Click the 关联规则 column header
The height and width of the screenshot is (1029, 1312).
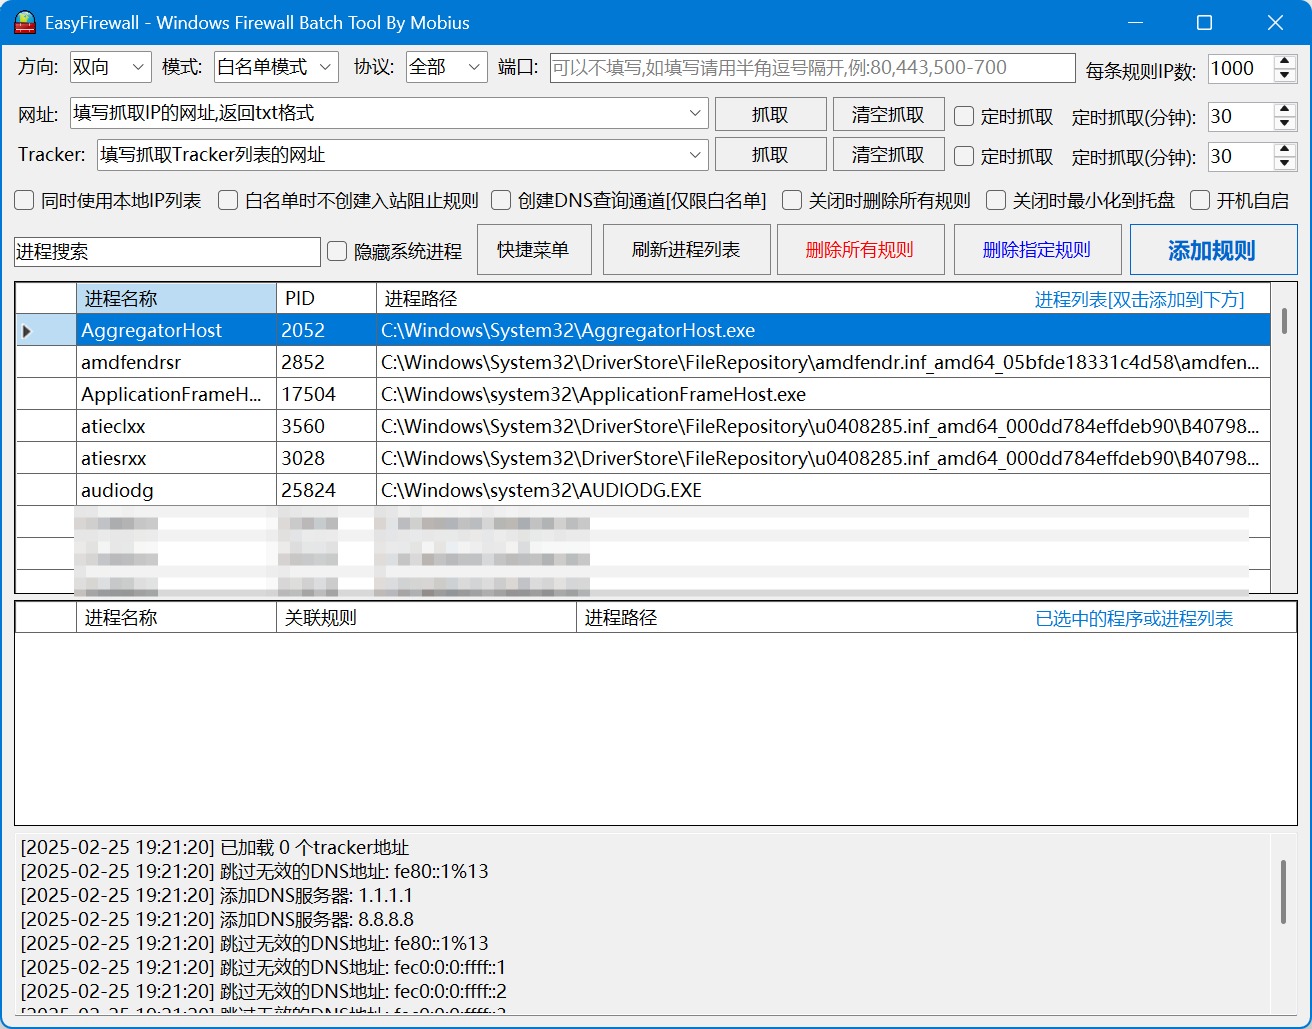427,618
